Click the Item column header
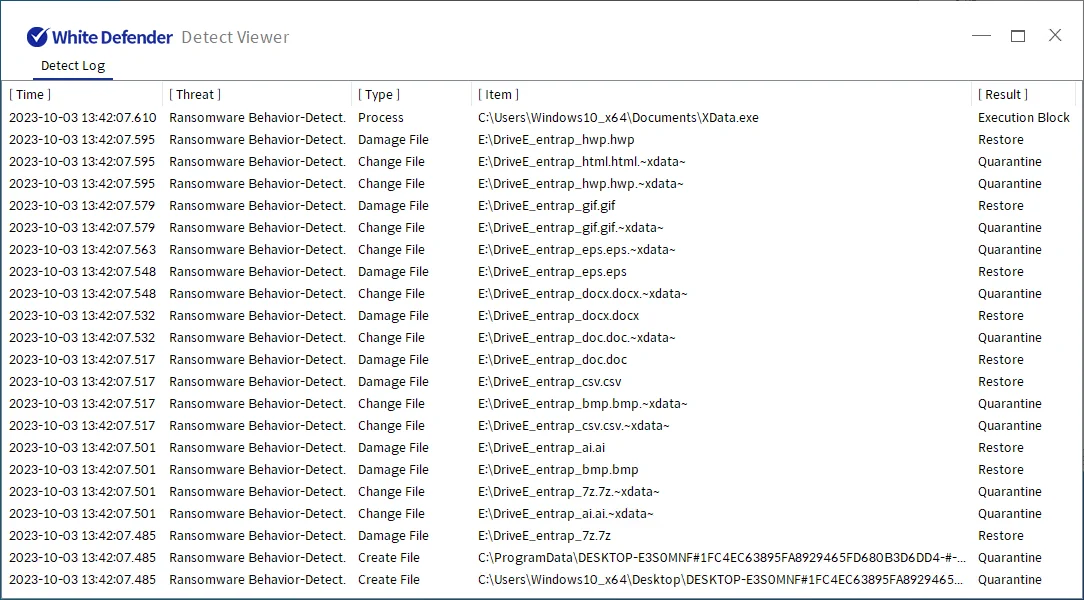 click(499, 95)
